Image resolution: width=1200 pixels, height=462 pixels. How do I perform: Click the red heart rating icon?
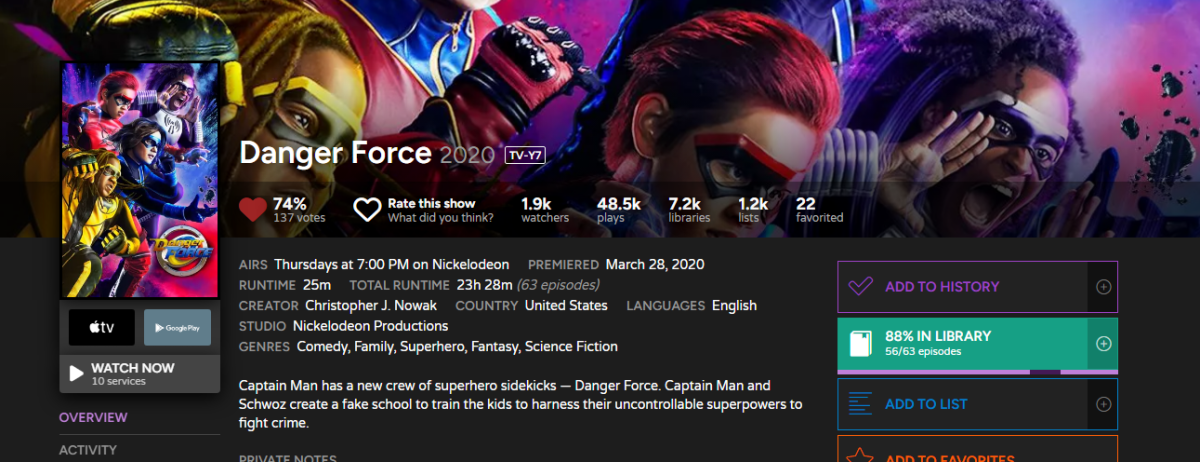click(x=253, y=210)
